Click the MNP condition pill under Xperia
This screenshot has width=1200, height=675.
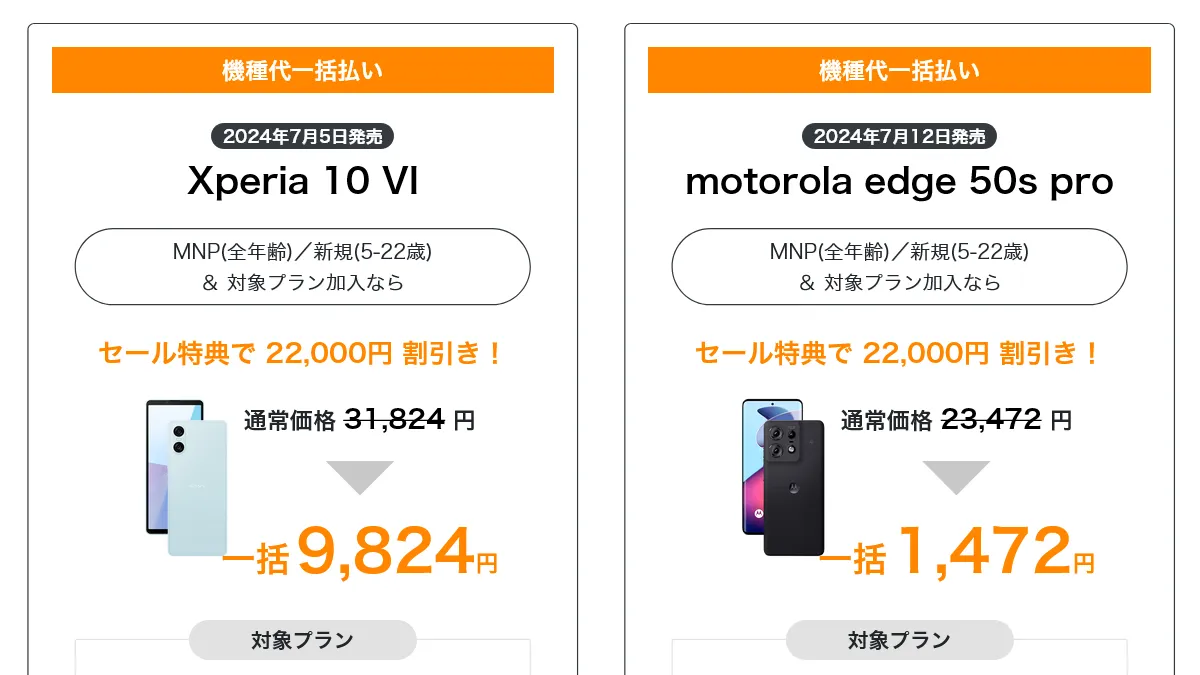coord(303,267)
